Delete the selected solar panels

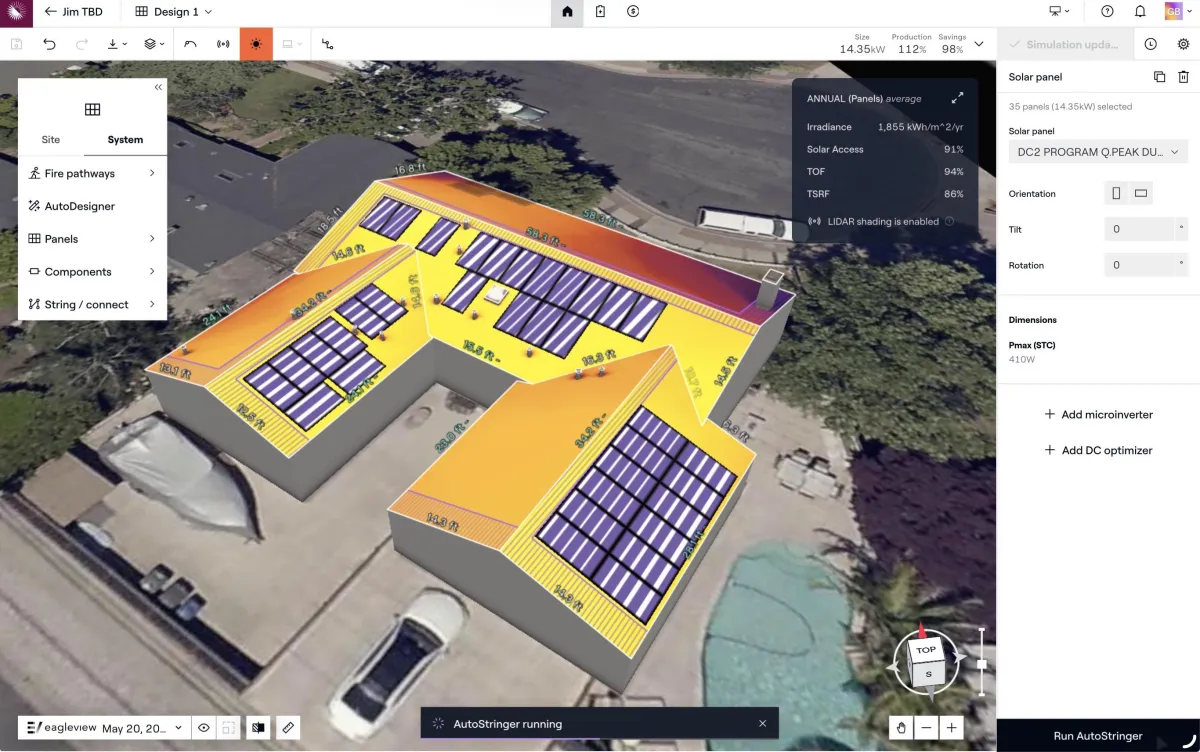tap(1183, 77)
